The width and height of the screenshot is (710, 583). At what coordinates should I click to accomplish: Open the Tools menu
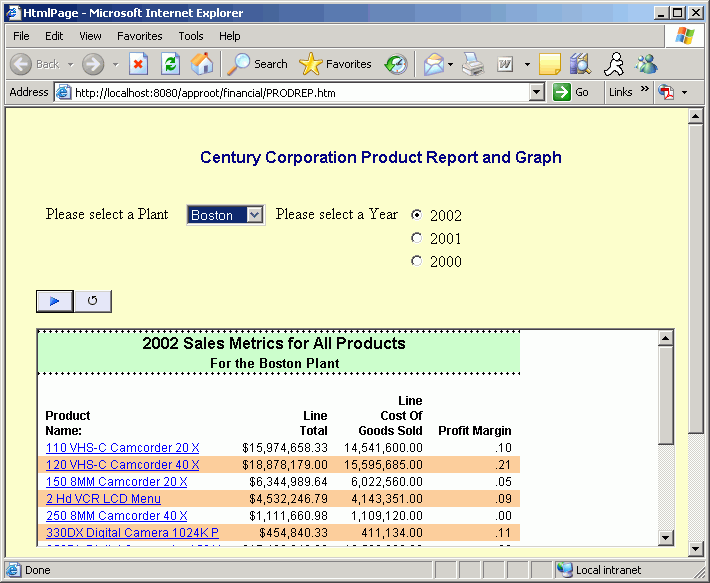[x=191, y=36]
